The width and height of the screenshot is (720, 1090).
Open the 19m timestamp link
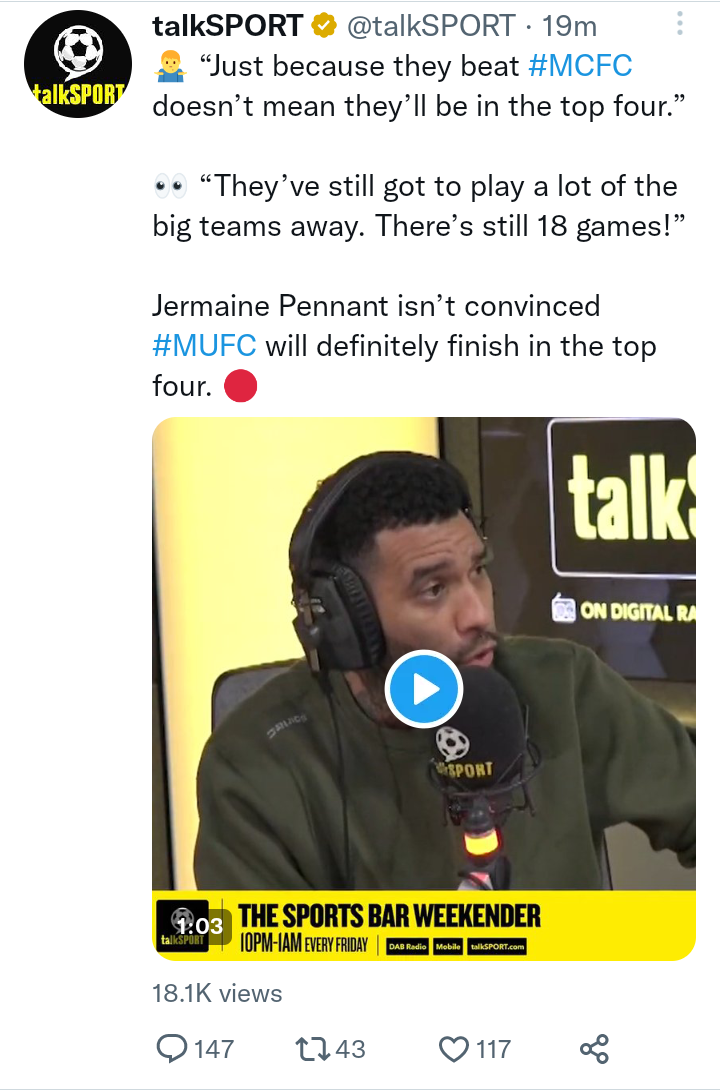(x=569, y=26)
